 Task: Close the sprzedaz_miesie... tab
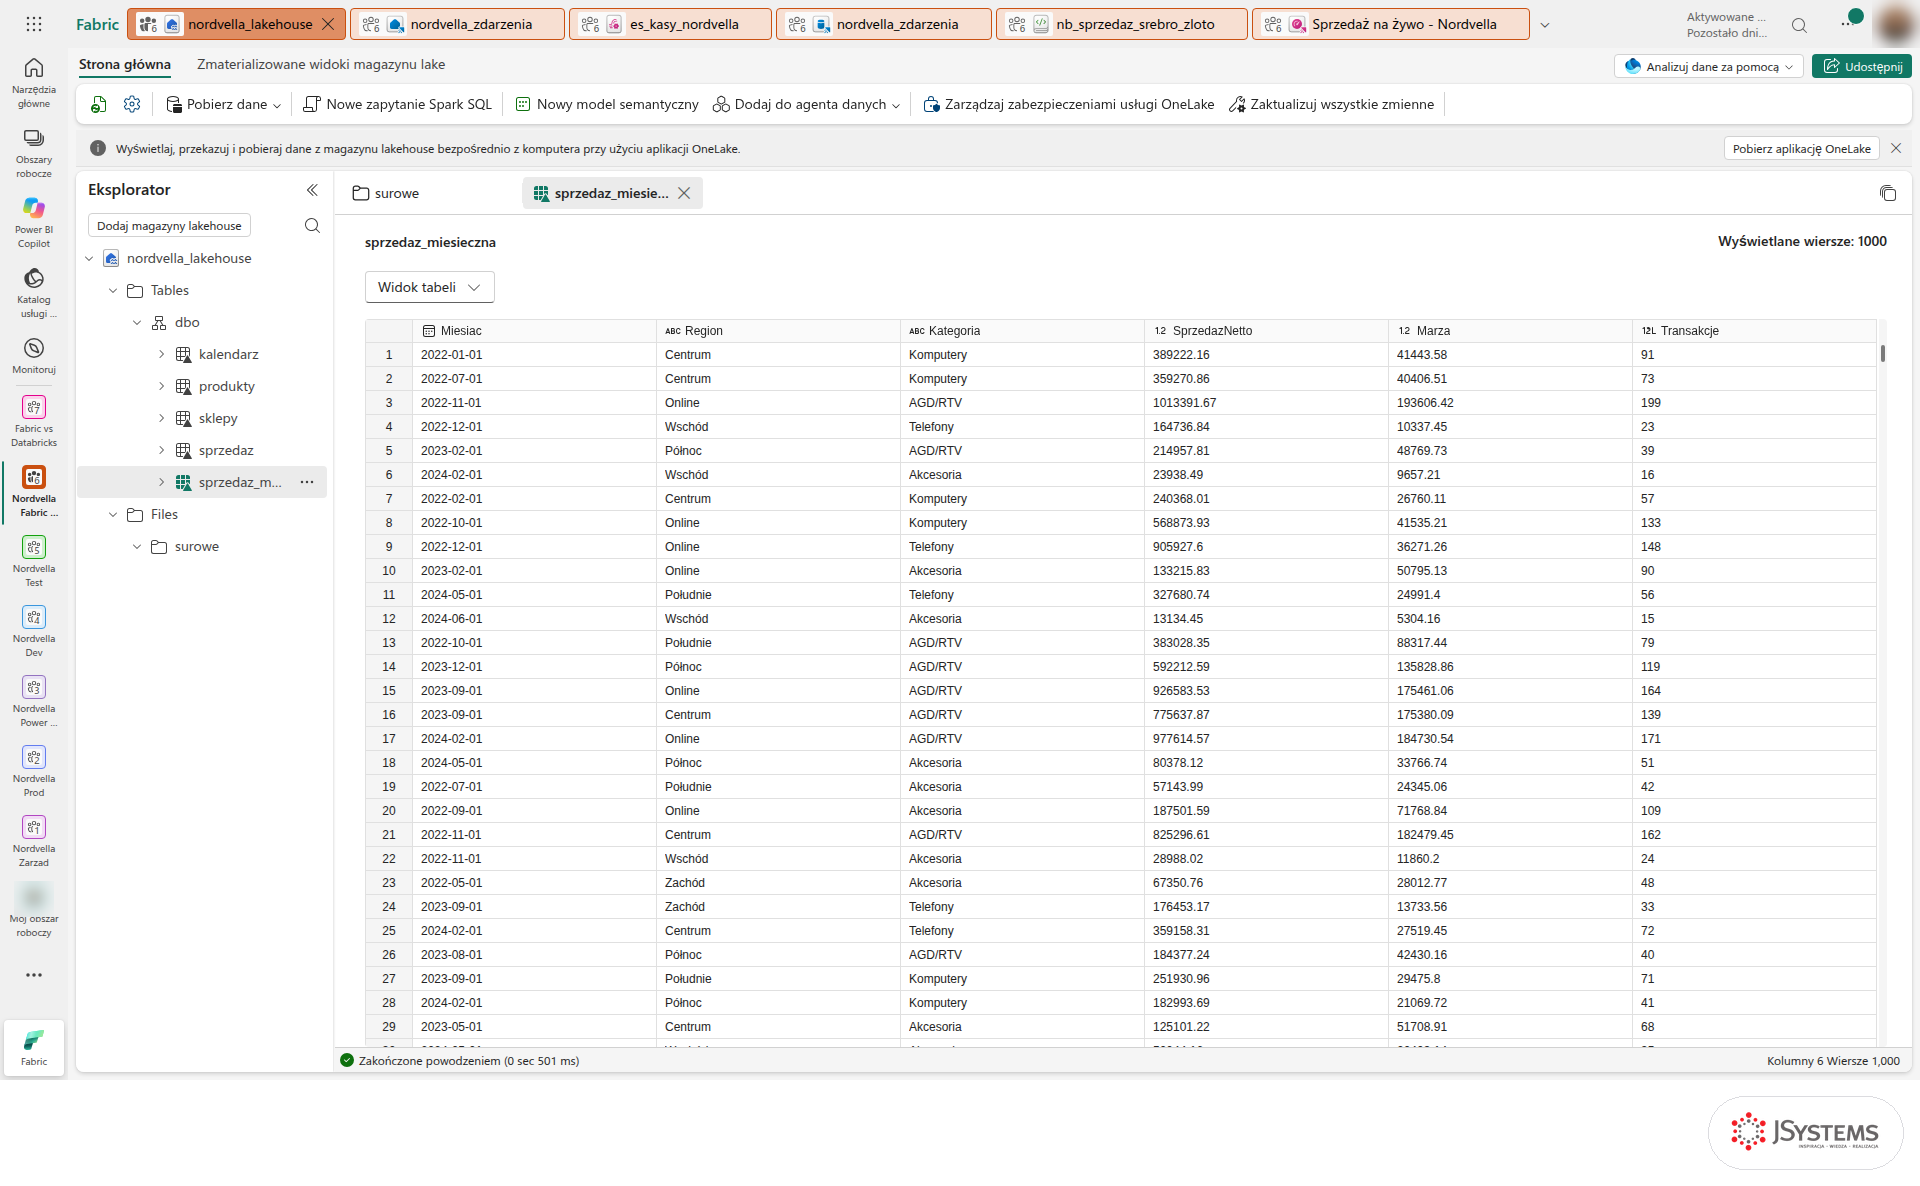pyautogui.click(x=684, y=193)
